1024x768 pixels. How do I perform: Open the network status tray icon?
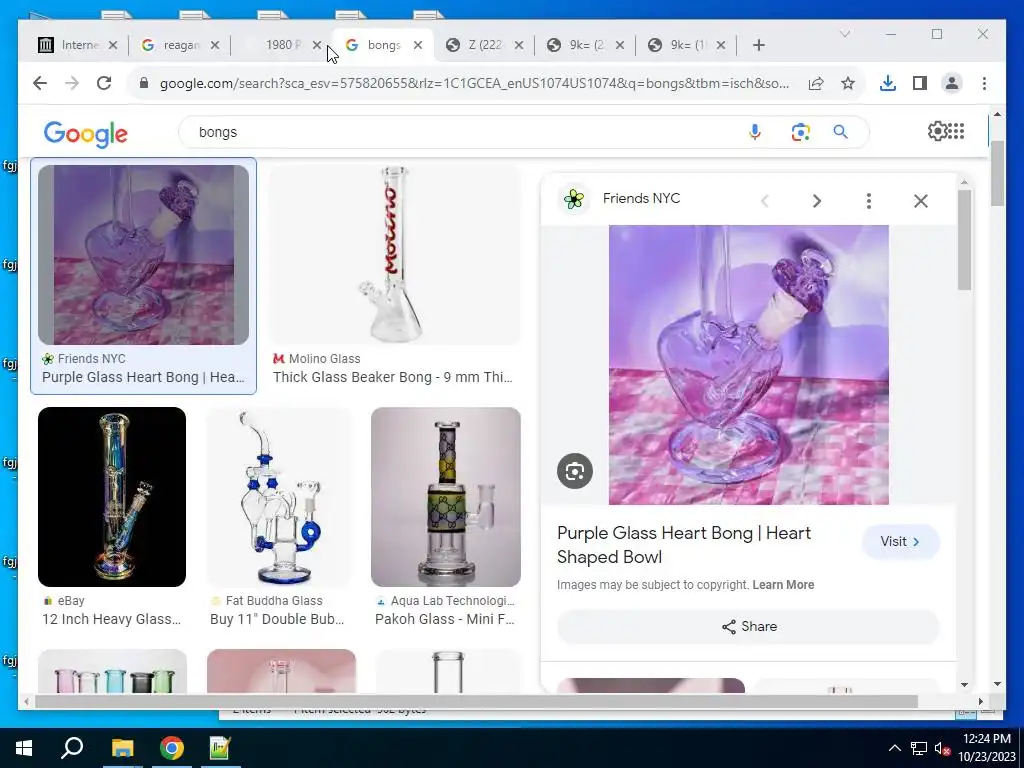point(919,748)
